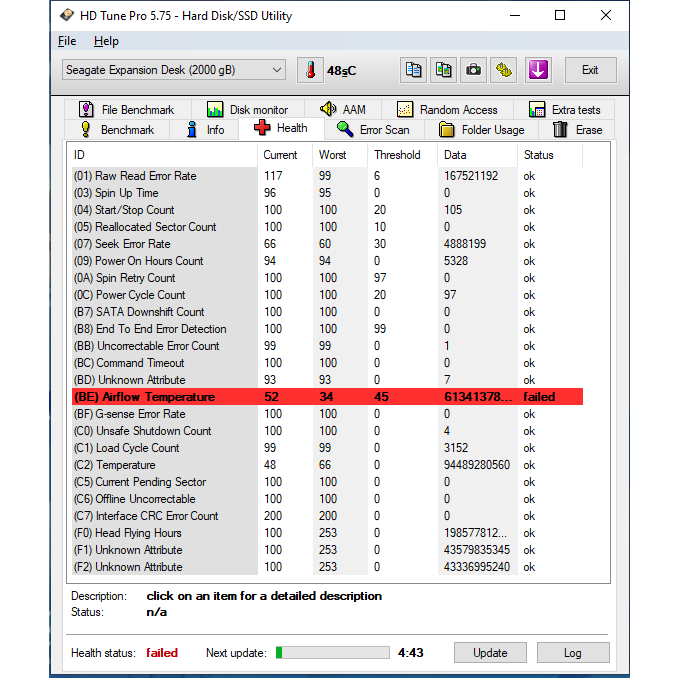The height and width of the screenshot is (678, 678).
Task: Copy info text to clipboard icon
Action: pos(413,70)
